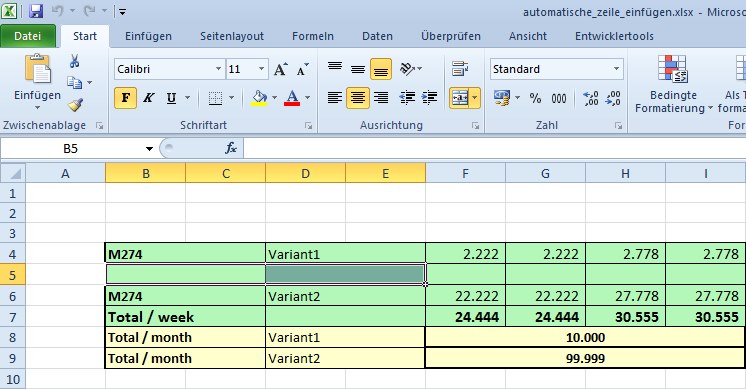Open merge and center dropdown arrow

[x=475, y=98]
